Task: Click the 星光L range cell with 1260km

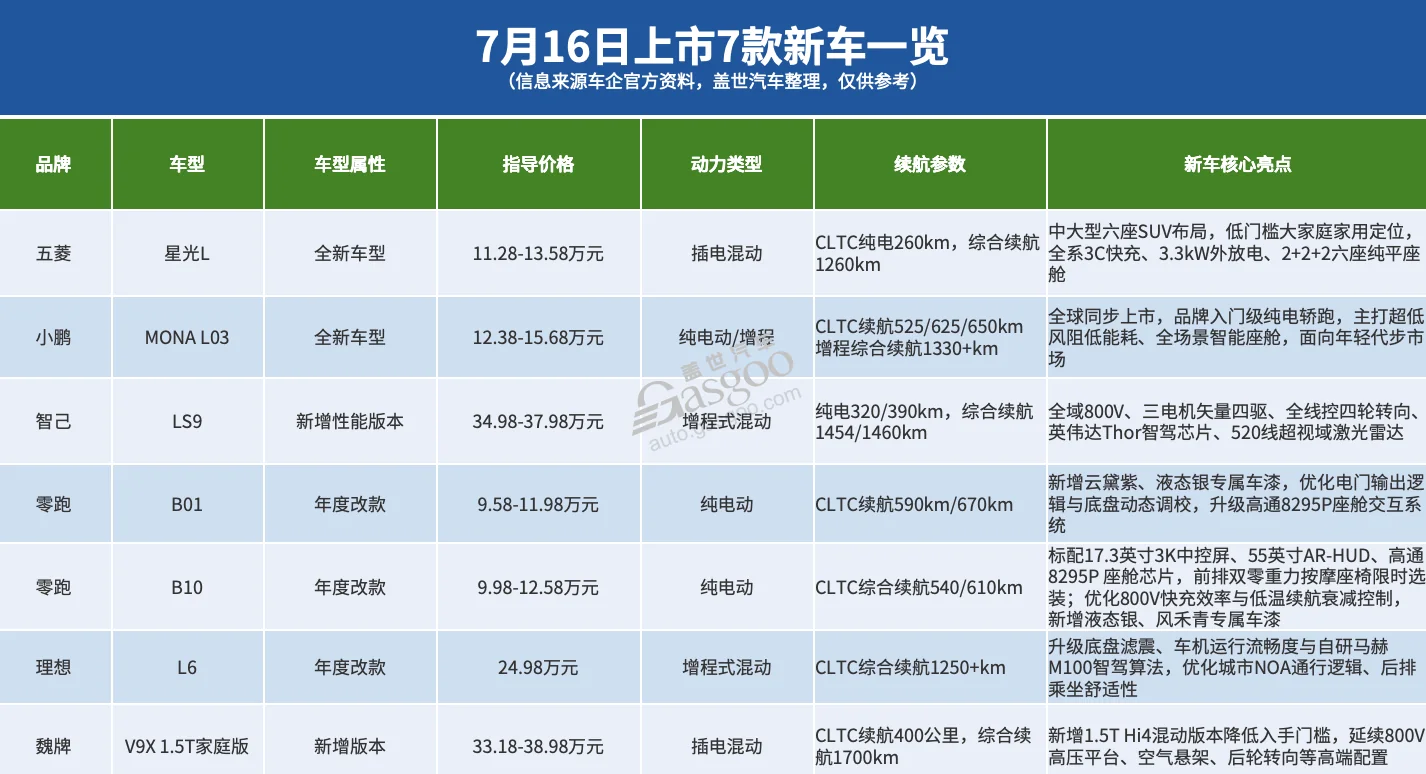Action: [x=930, y=253]
